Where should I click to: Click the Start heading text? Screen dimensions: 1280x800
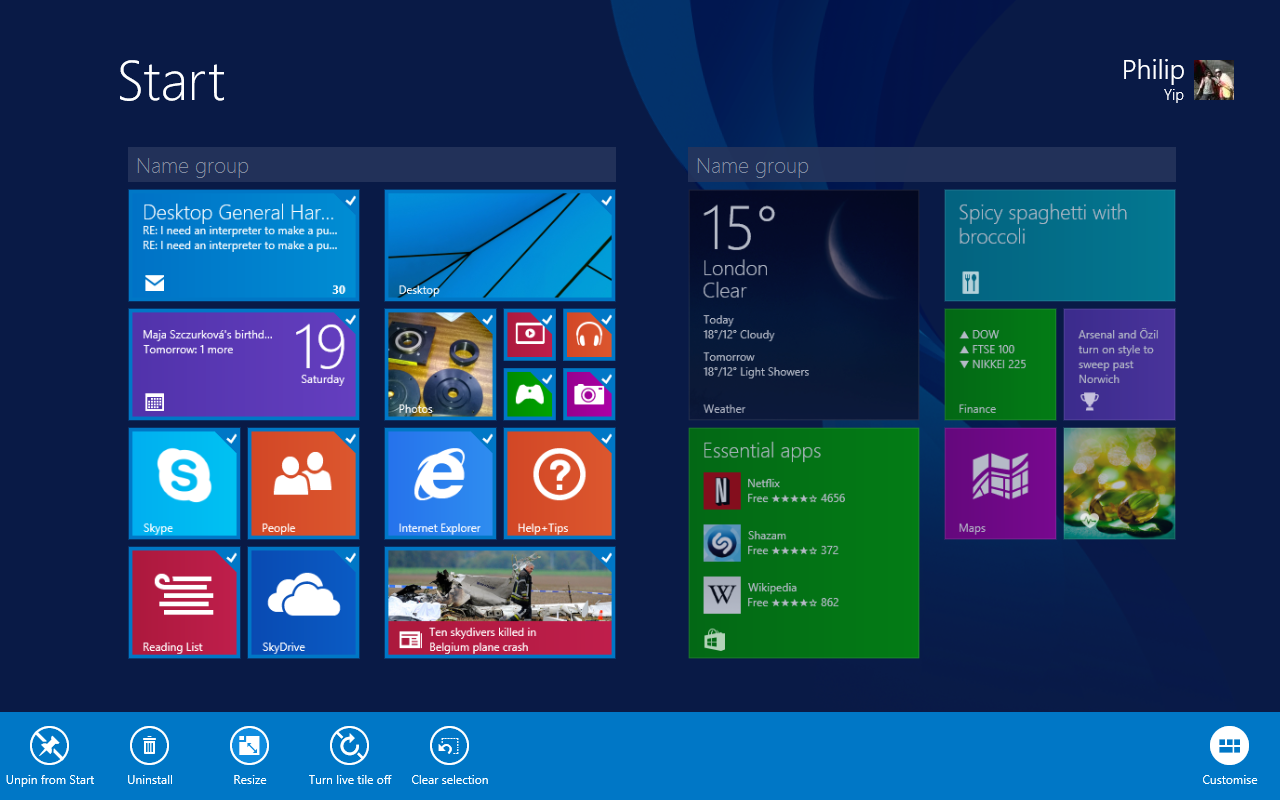click(x=172, y=81)
